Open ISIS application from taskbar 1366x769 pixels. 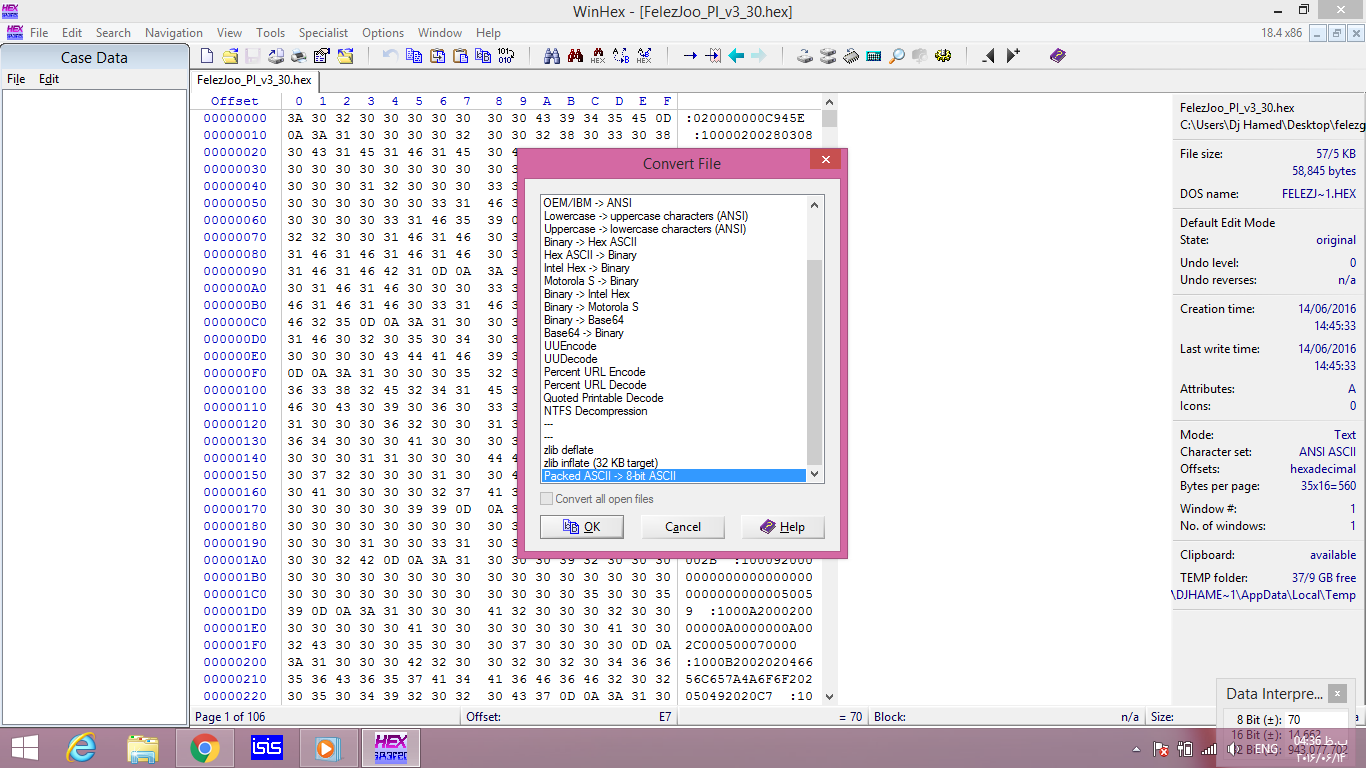[267, 748]
